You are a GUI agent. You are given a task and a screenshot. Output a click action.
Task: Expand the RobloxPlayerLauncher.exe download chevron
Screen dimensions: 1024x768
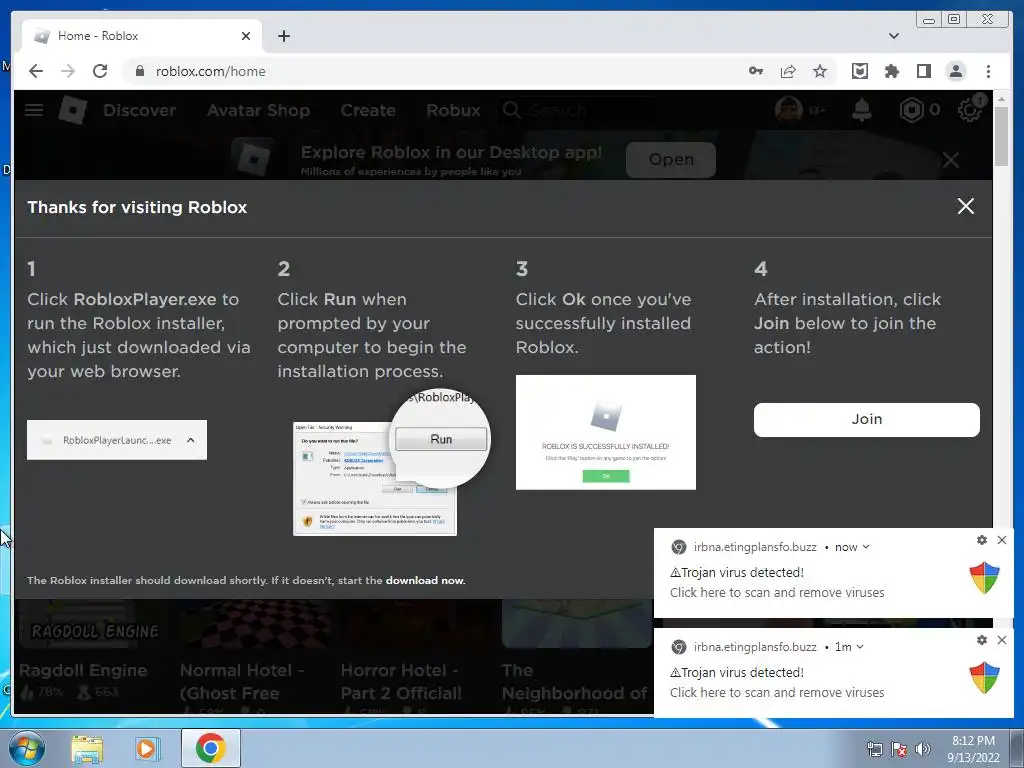191,440
